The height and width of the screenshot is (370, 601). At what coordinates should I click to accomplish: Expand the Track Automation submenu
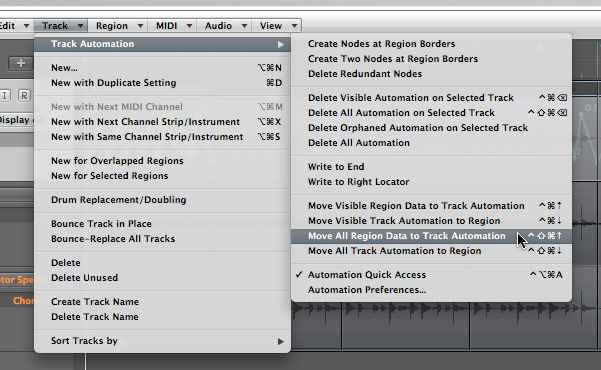[x=162, y=44]
